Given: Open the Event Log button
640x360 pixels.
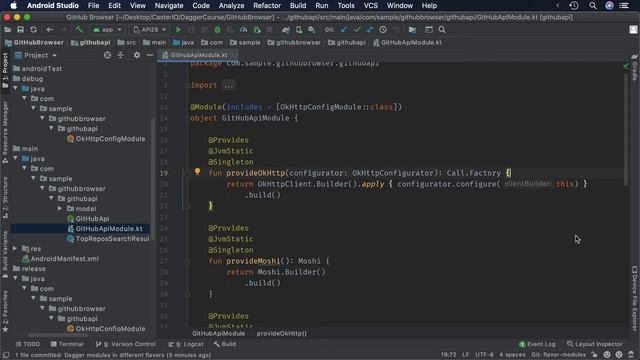Looking at the screenshot, I should tap(537, 344).
